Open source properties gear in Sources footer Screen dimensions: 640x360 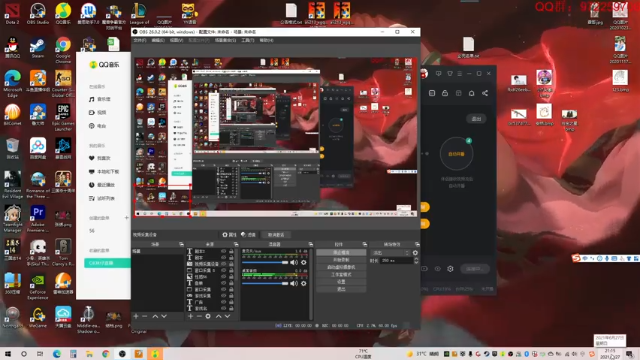point(208,316)
